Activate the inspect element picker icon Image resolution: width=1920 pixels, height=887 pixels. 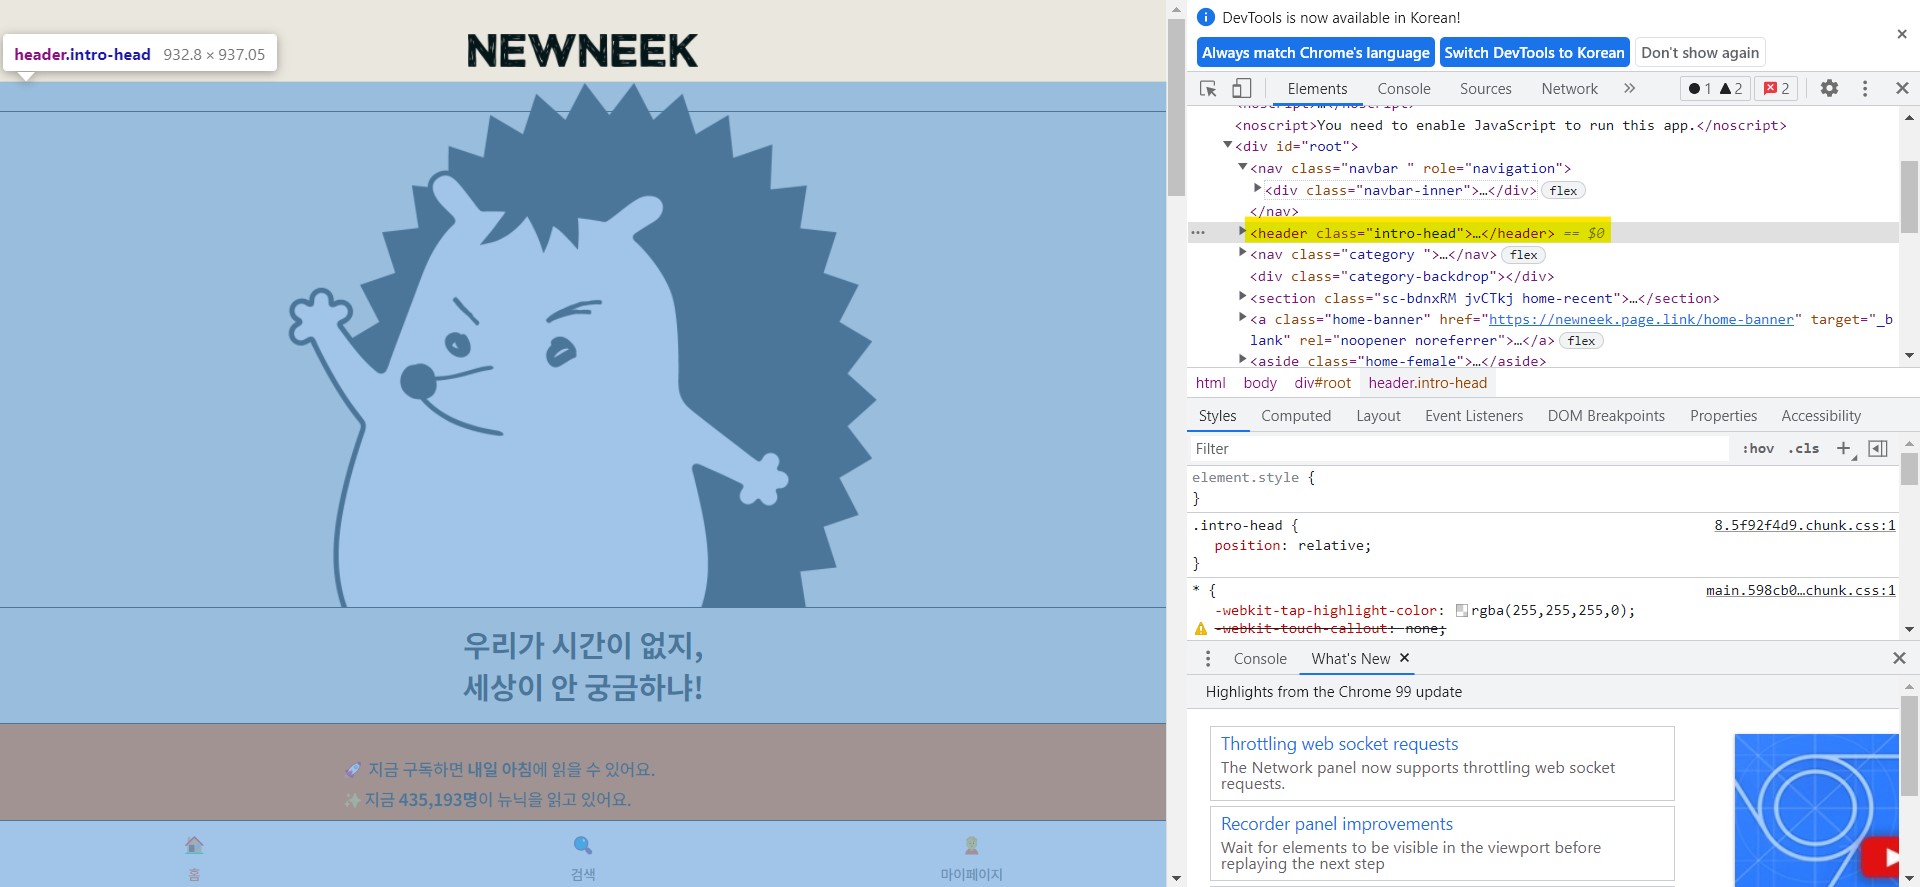coord(1208,88)
